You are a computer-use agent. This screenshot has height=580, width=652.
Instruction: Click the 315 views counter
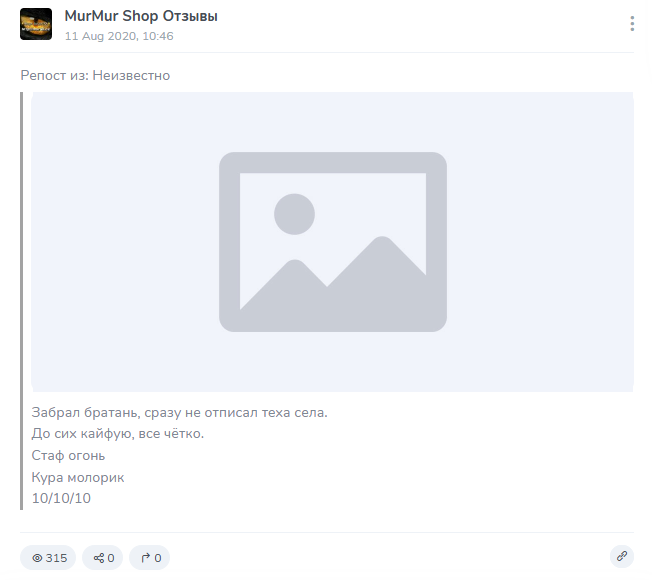point(57,558)
